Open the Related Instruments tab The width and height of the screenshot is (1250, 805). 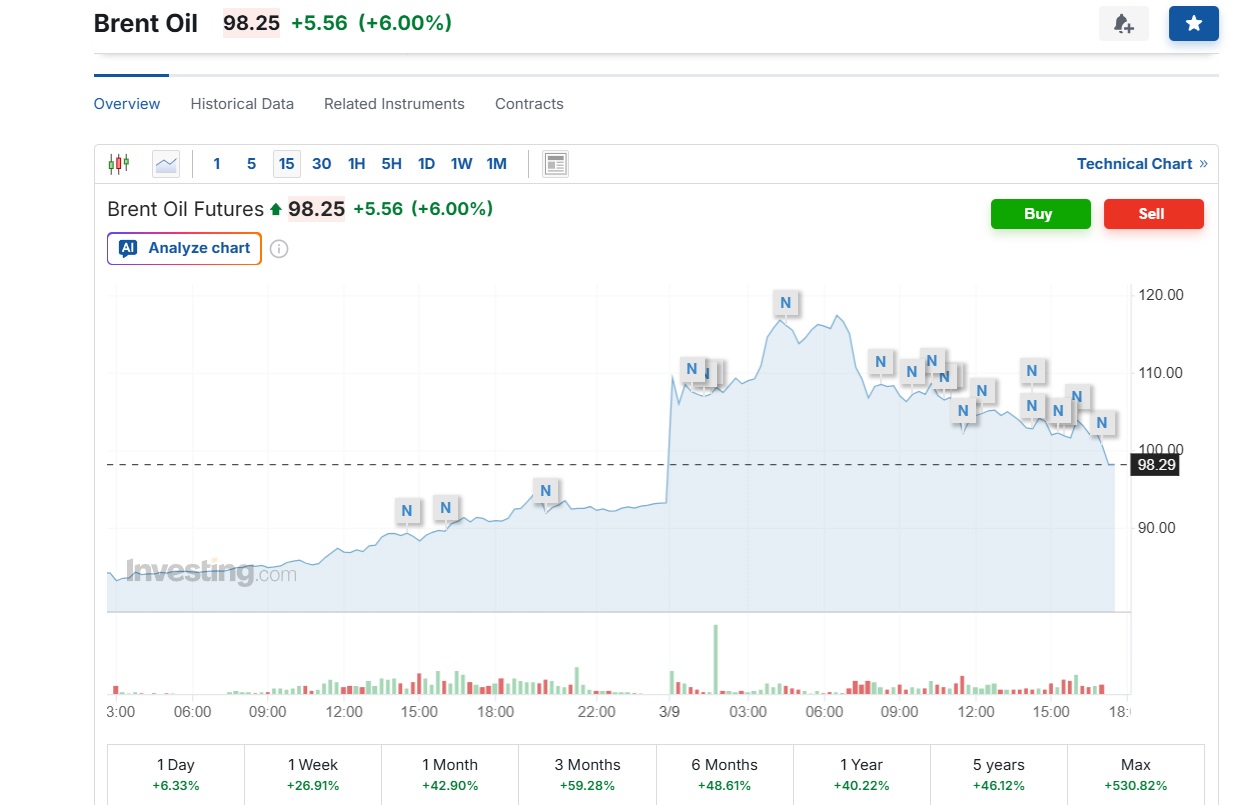pyautogui.click(x=394, y=104)
